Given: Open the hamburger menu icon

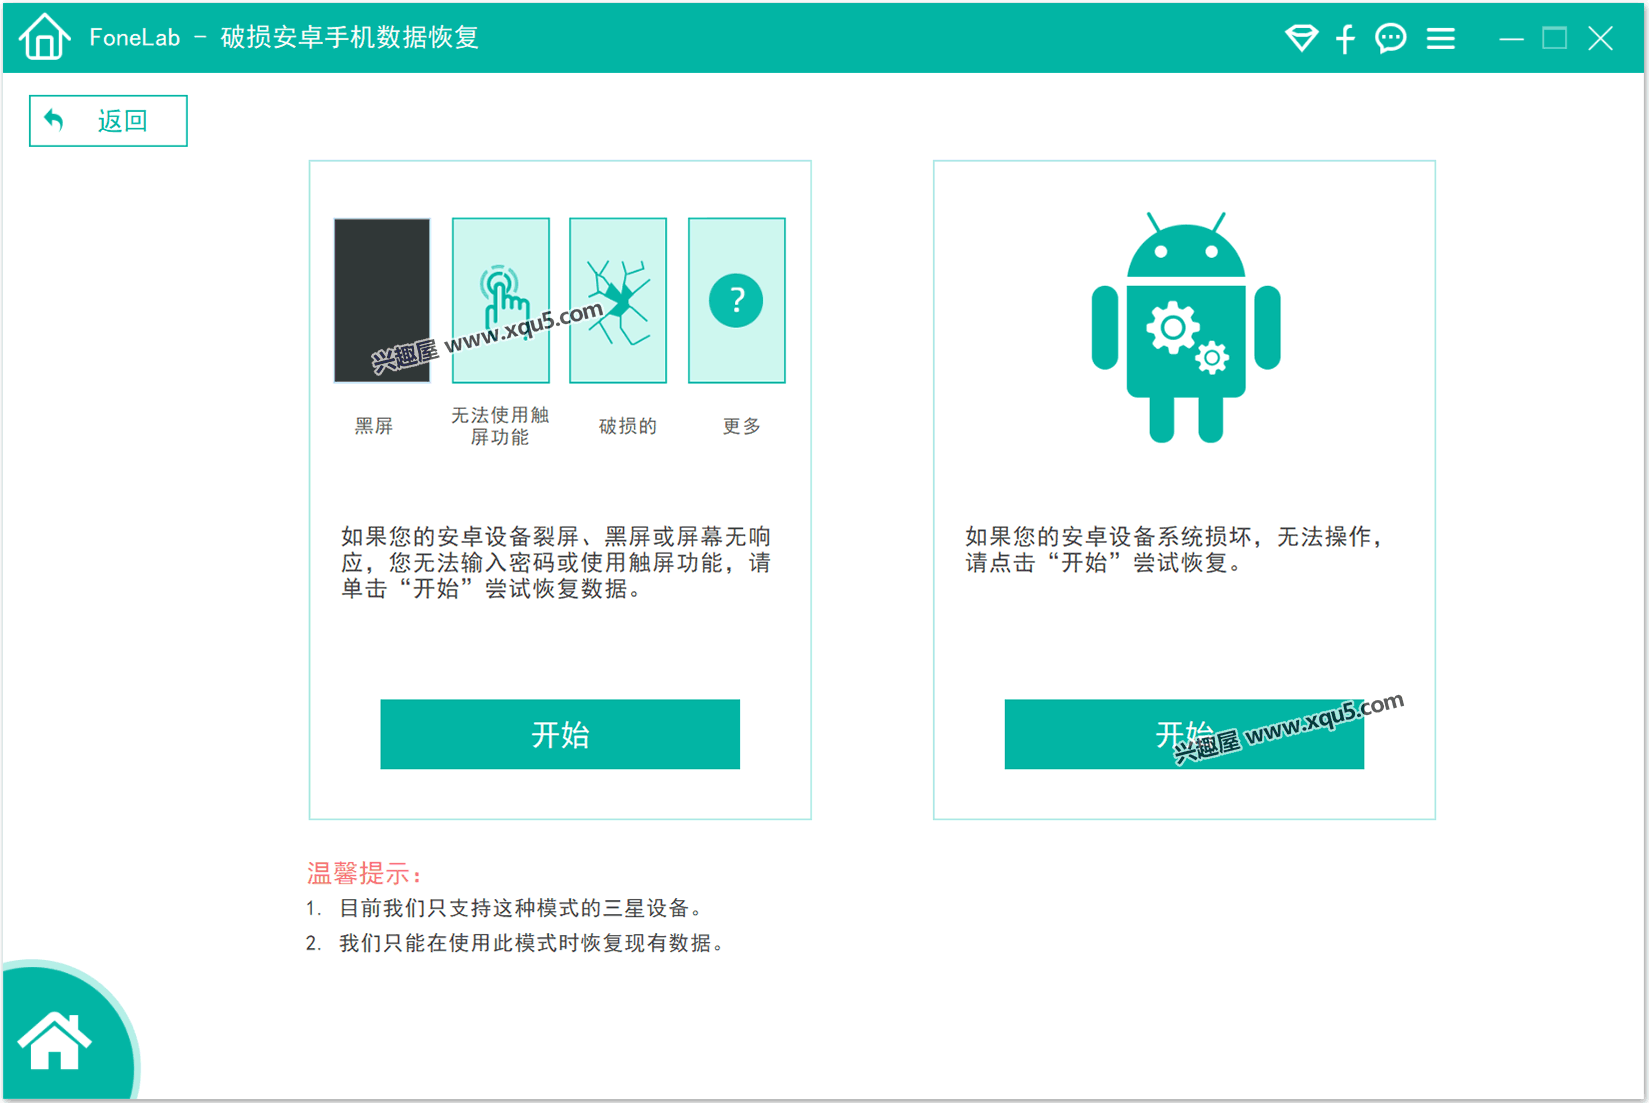Looking at the screenshot, I should (x=1440, y=38).
